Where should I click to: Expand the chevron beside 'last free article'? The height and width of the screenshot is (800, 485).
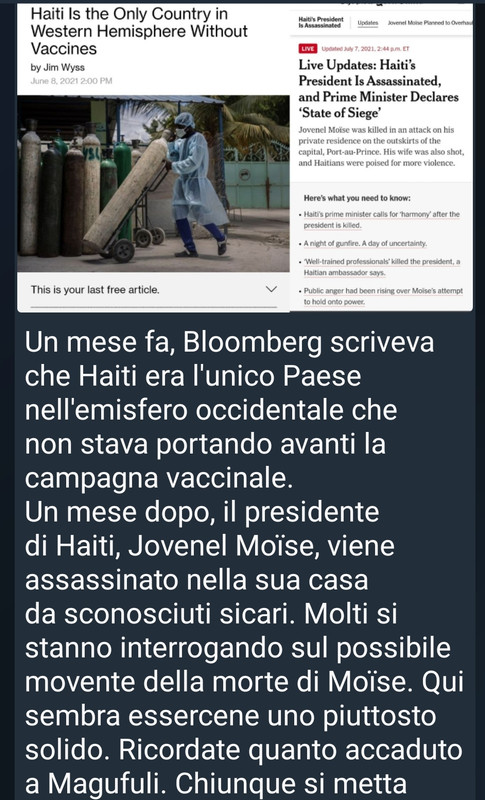(x=271, y=289)
